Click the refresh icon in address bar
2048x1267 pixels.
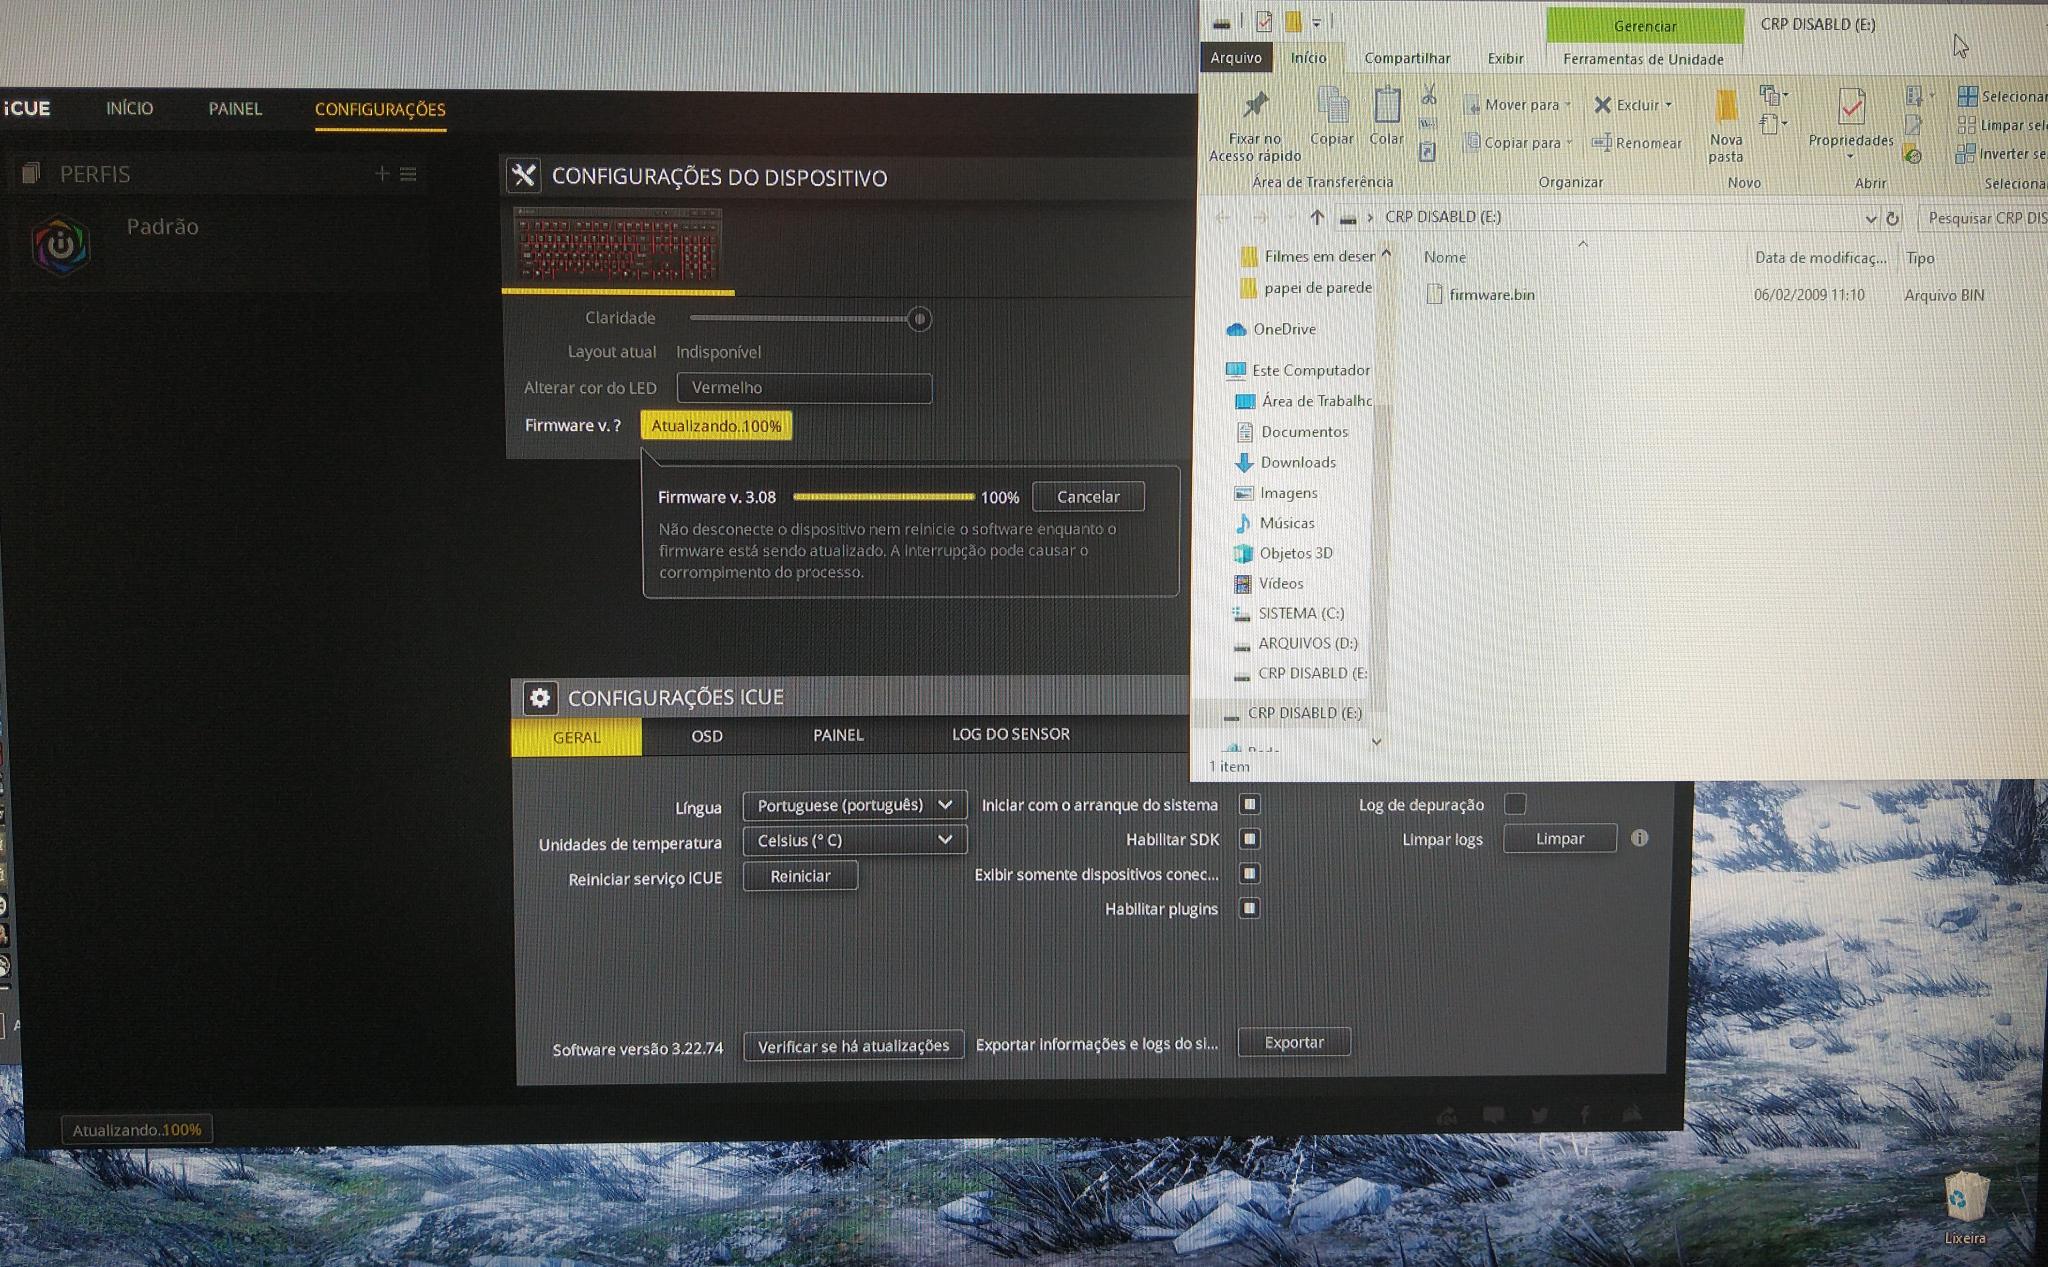(x=1892, y=218)
